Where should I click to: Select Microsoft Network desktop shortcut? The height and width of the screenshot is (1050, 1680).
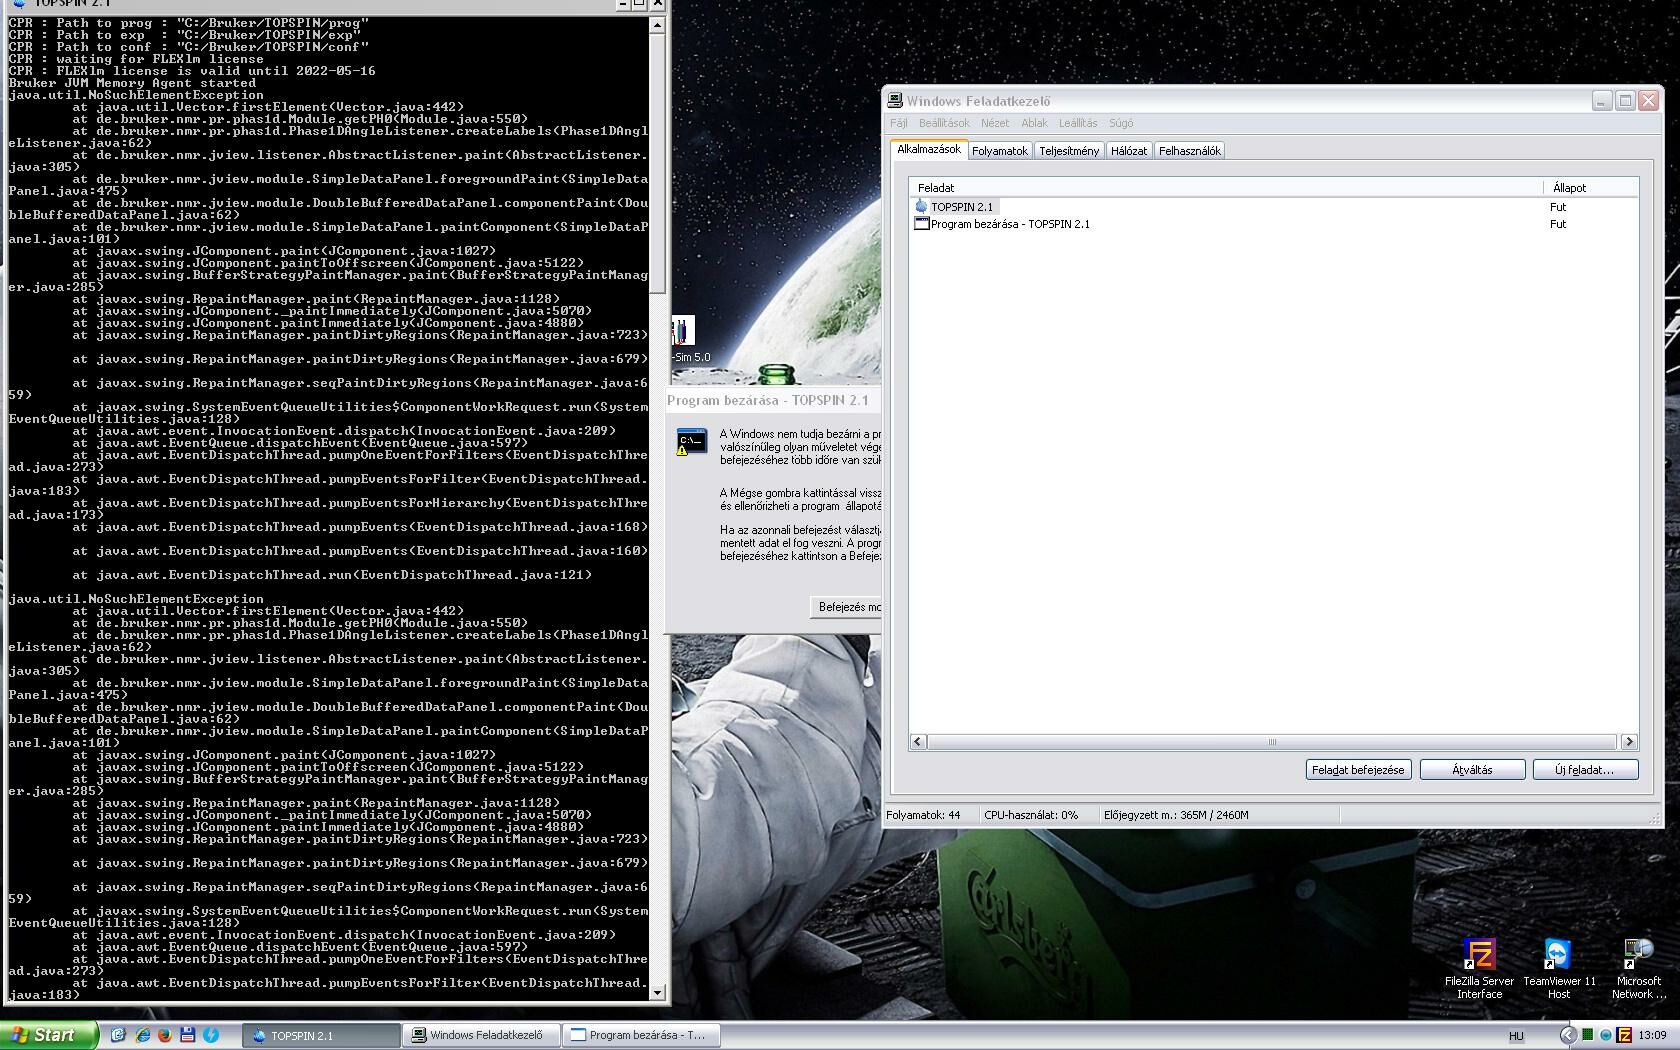[1639, 969]
